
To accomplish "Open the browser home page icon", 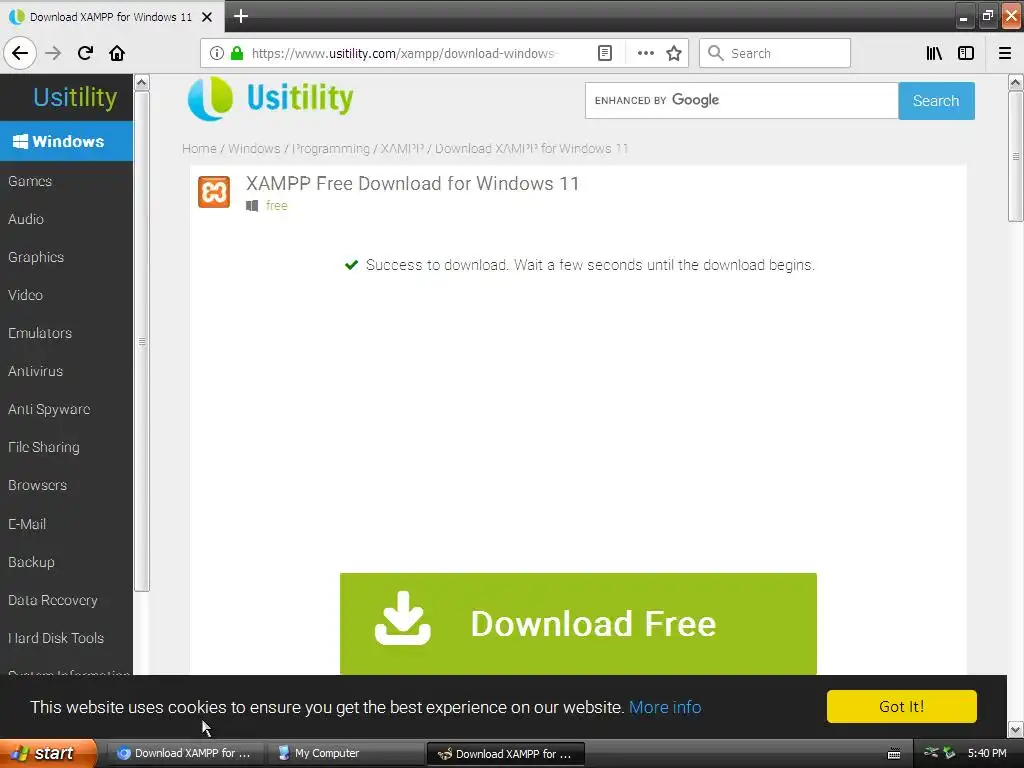I will [x=117, y=53].
